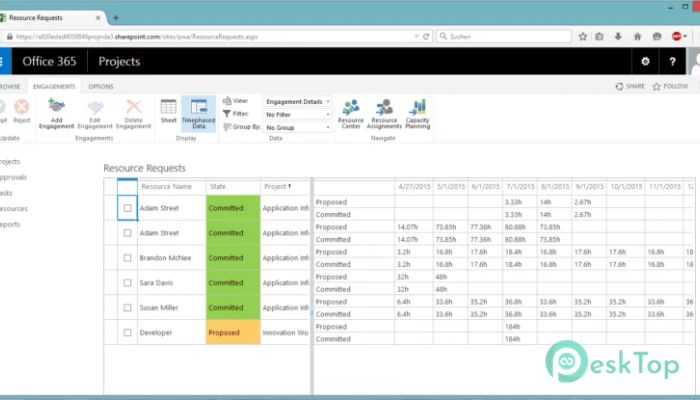The width and height of the screenshot is (700, 400).
Task: Tick the Developer row checkbox
Action: (x=127, y=333)
